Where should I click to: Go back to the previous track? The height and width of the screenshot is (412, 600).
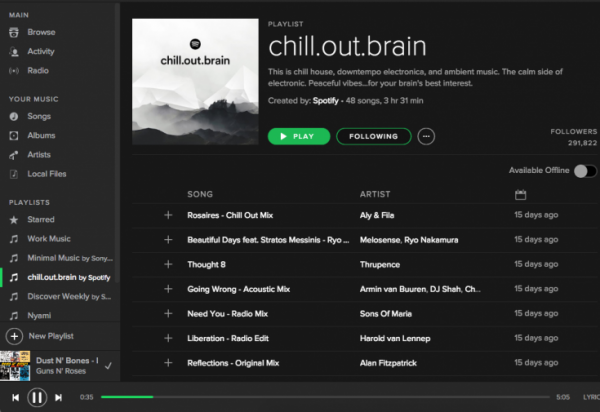(x=15, y=397)
